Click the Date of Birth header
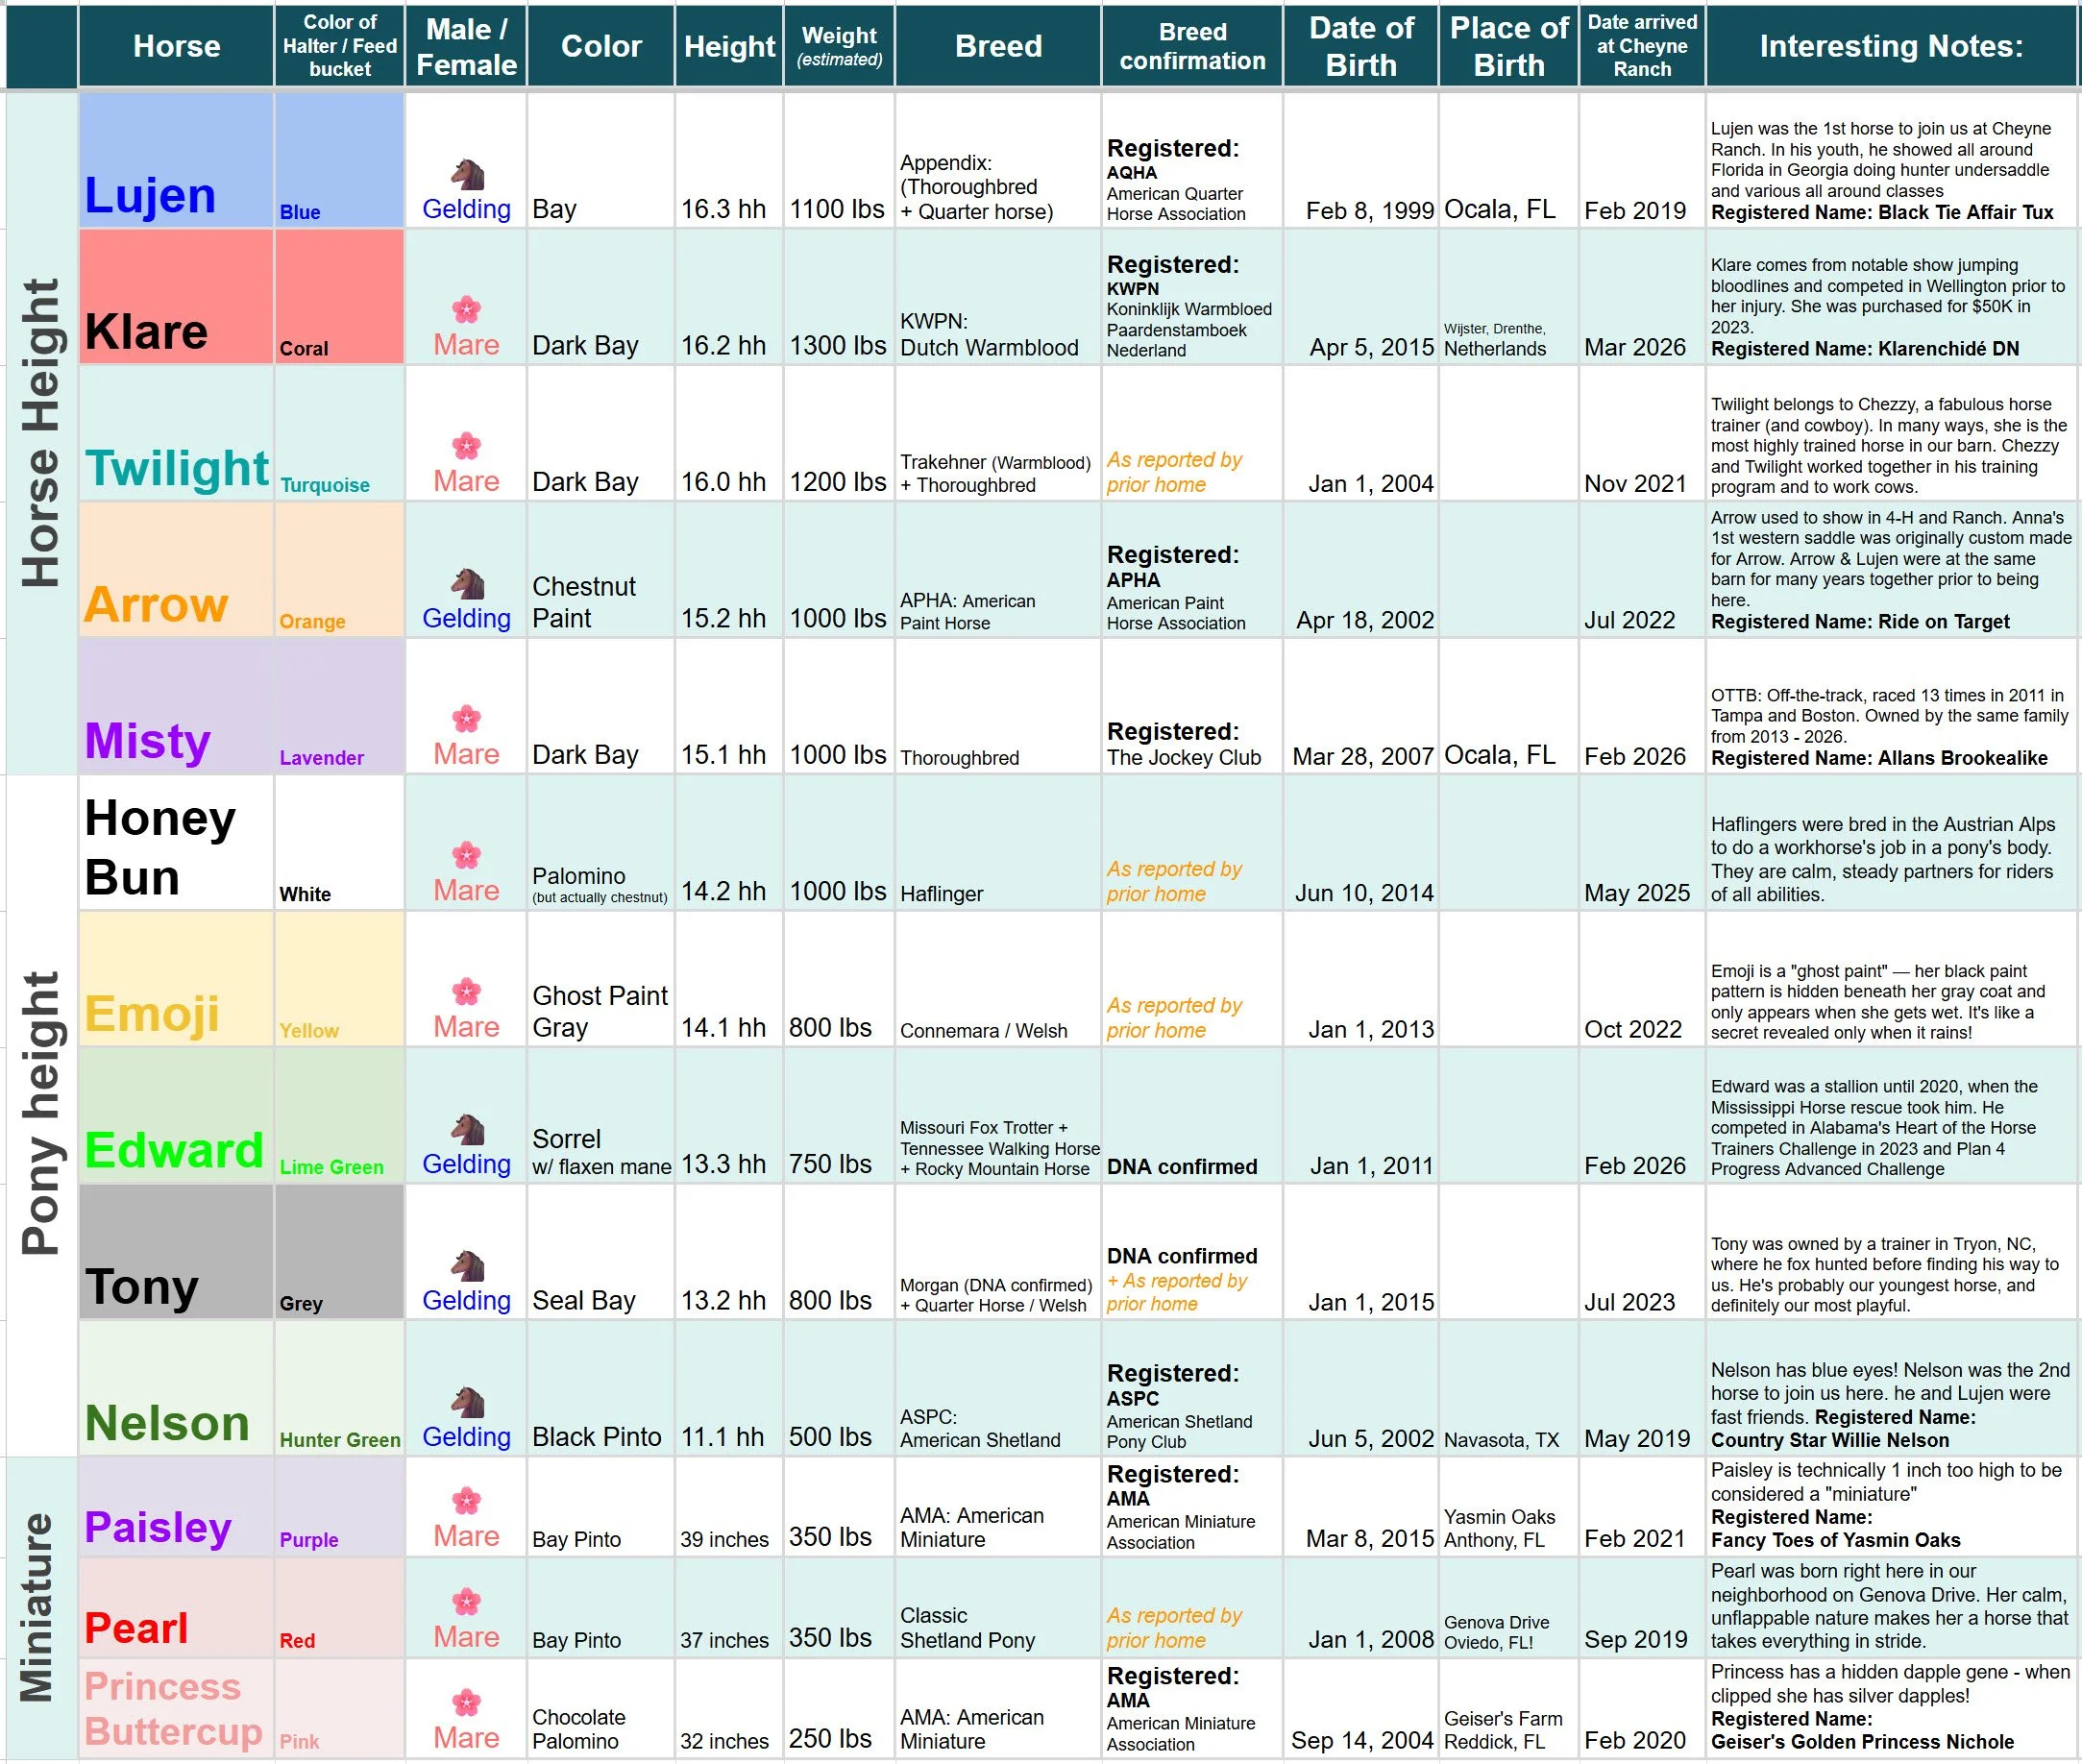2082x1764 pixels. 1360,46
